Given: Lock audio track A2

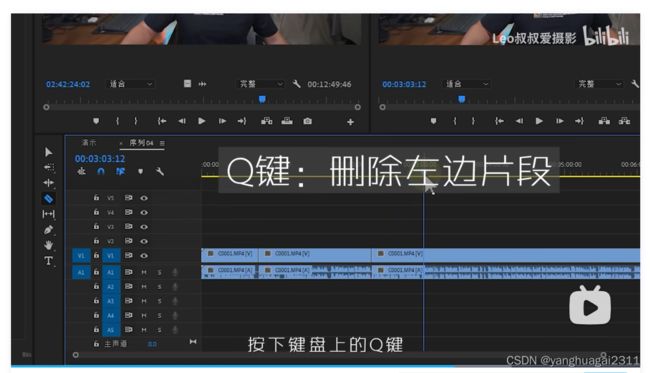Looking at the screenshot, I should click(96, 286).
